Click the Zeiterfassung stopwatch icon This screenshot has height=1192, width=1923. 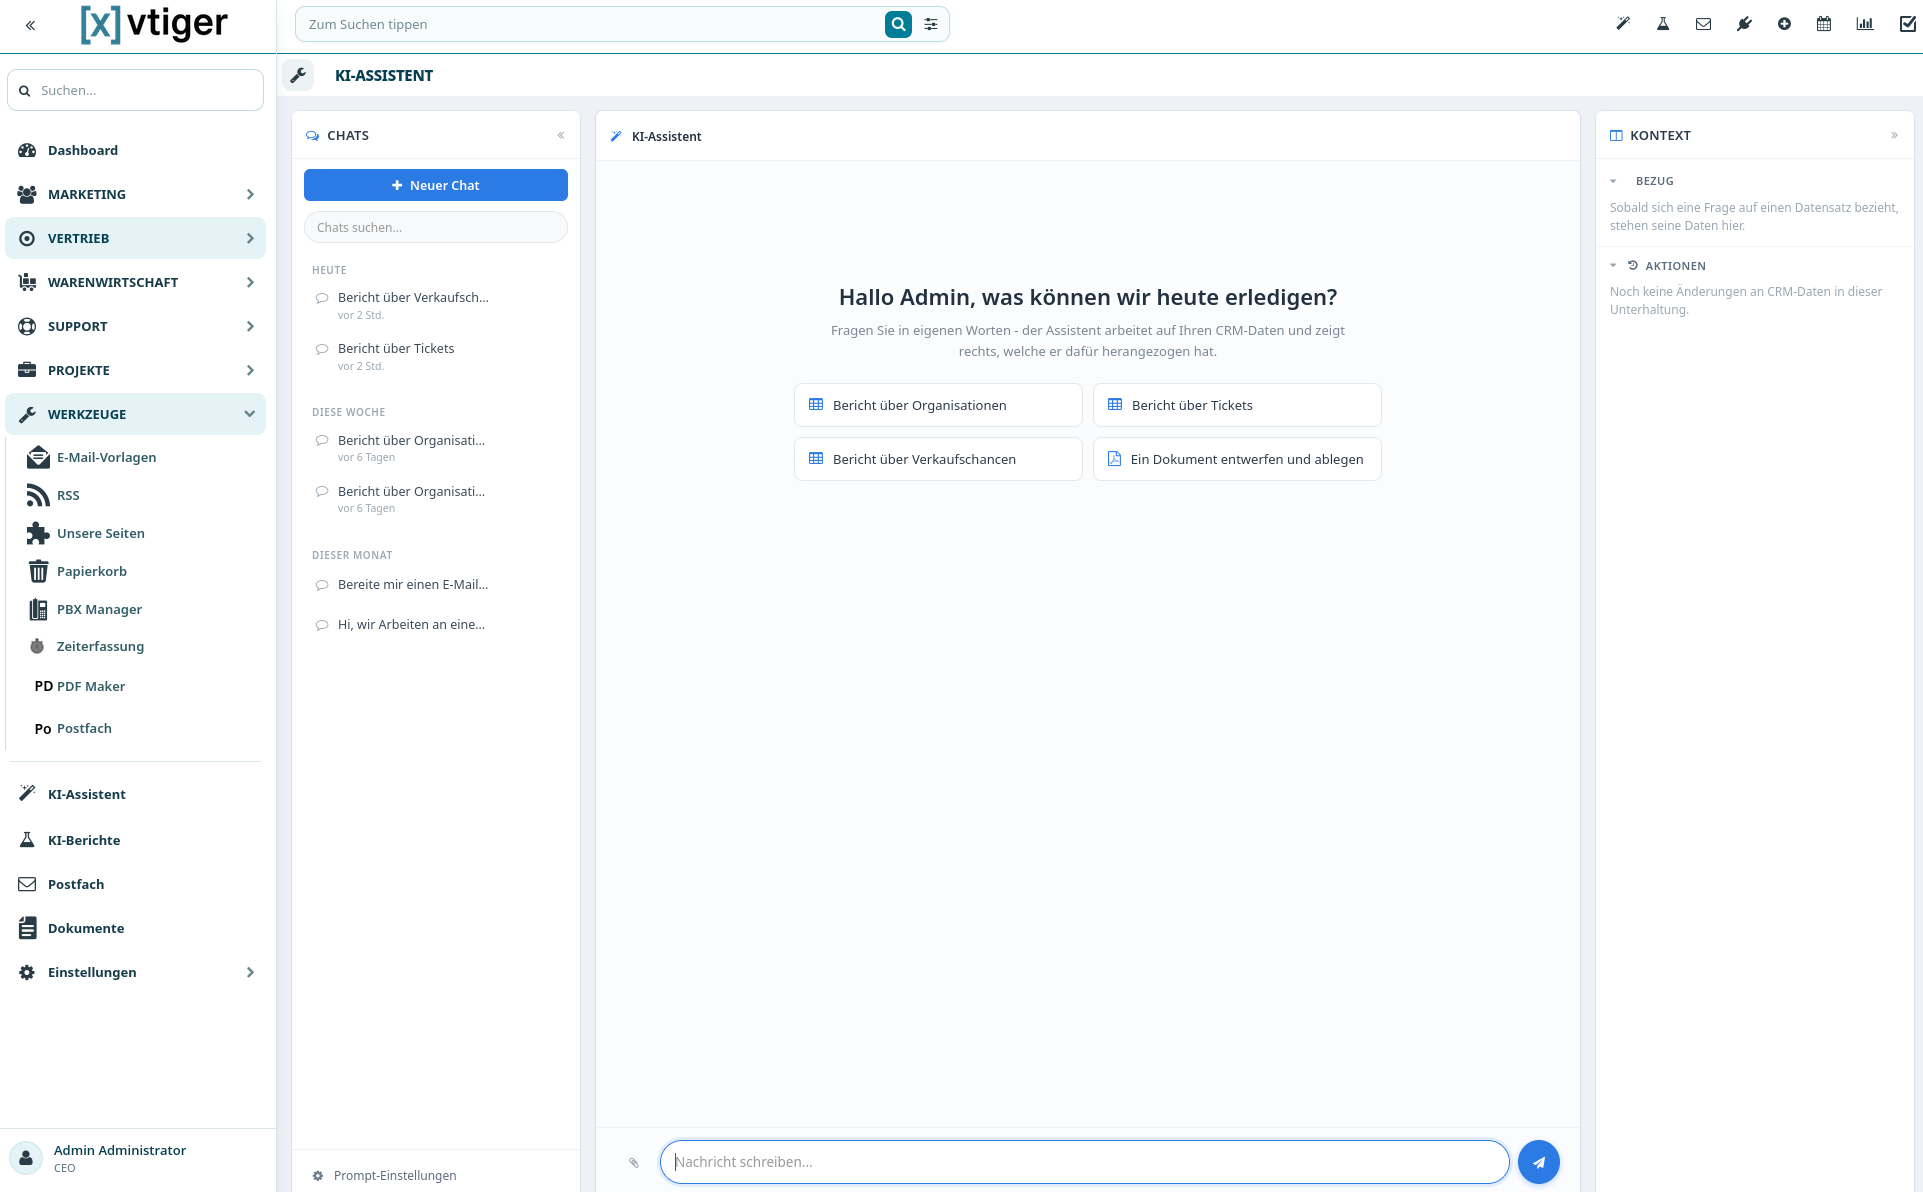pos(37,646)
